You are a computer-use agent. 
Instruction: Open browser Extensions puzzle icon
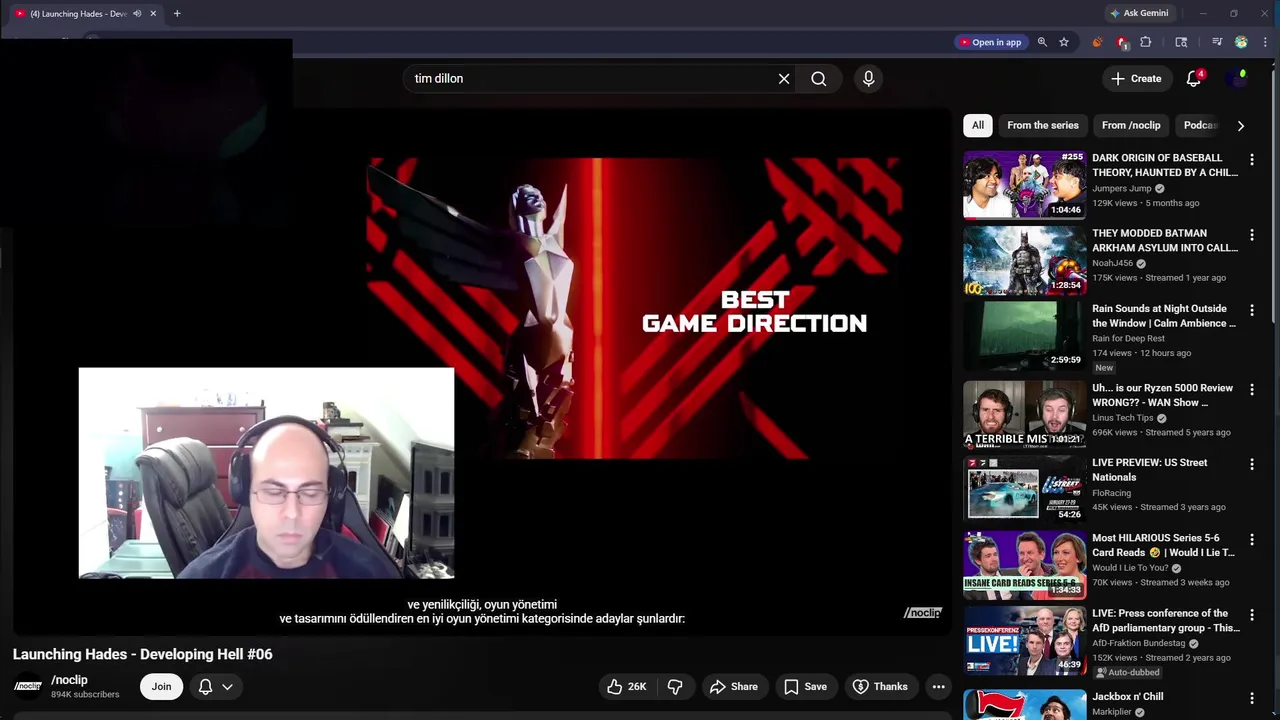click(1146, 42)
